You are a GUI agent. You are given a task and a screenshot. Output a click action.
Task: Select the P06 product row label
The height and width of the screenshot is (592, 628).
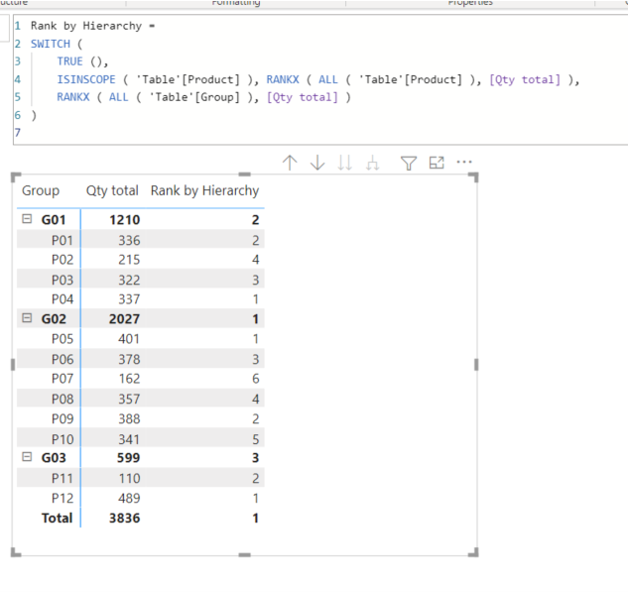62,359
